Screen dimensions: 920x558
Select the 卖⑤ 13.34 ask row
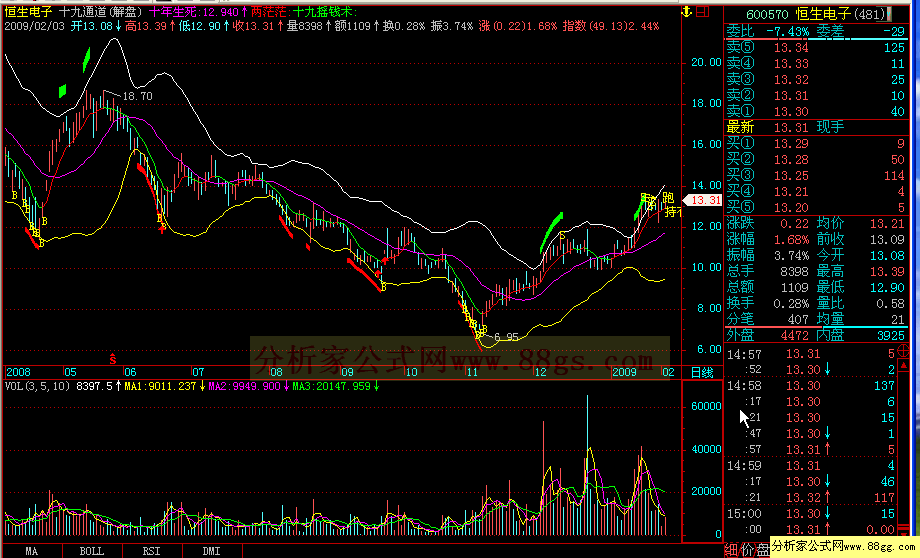pyautogui.click(x=816, y=48)
